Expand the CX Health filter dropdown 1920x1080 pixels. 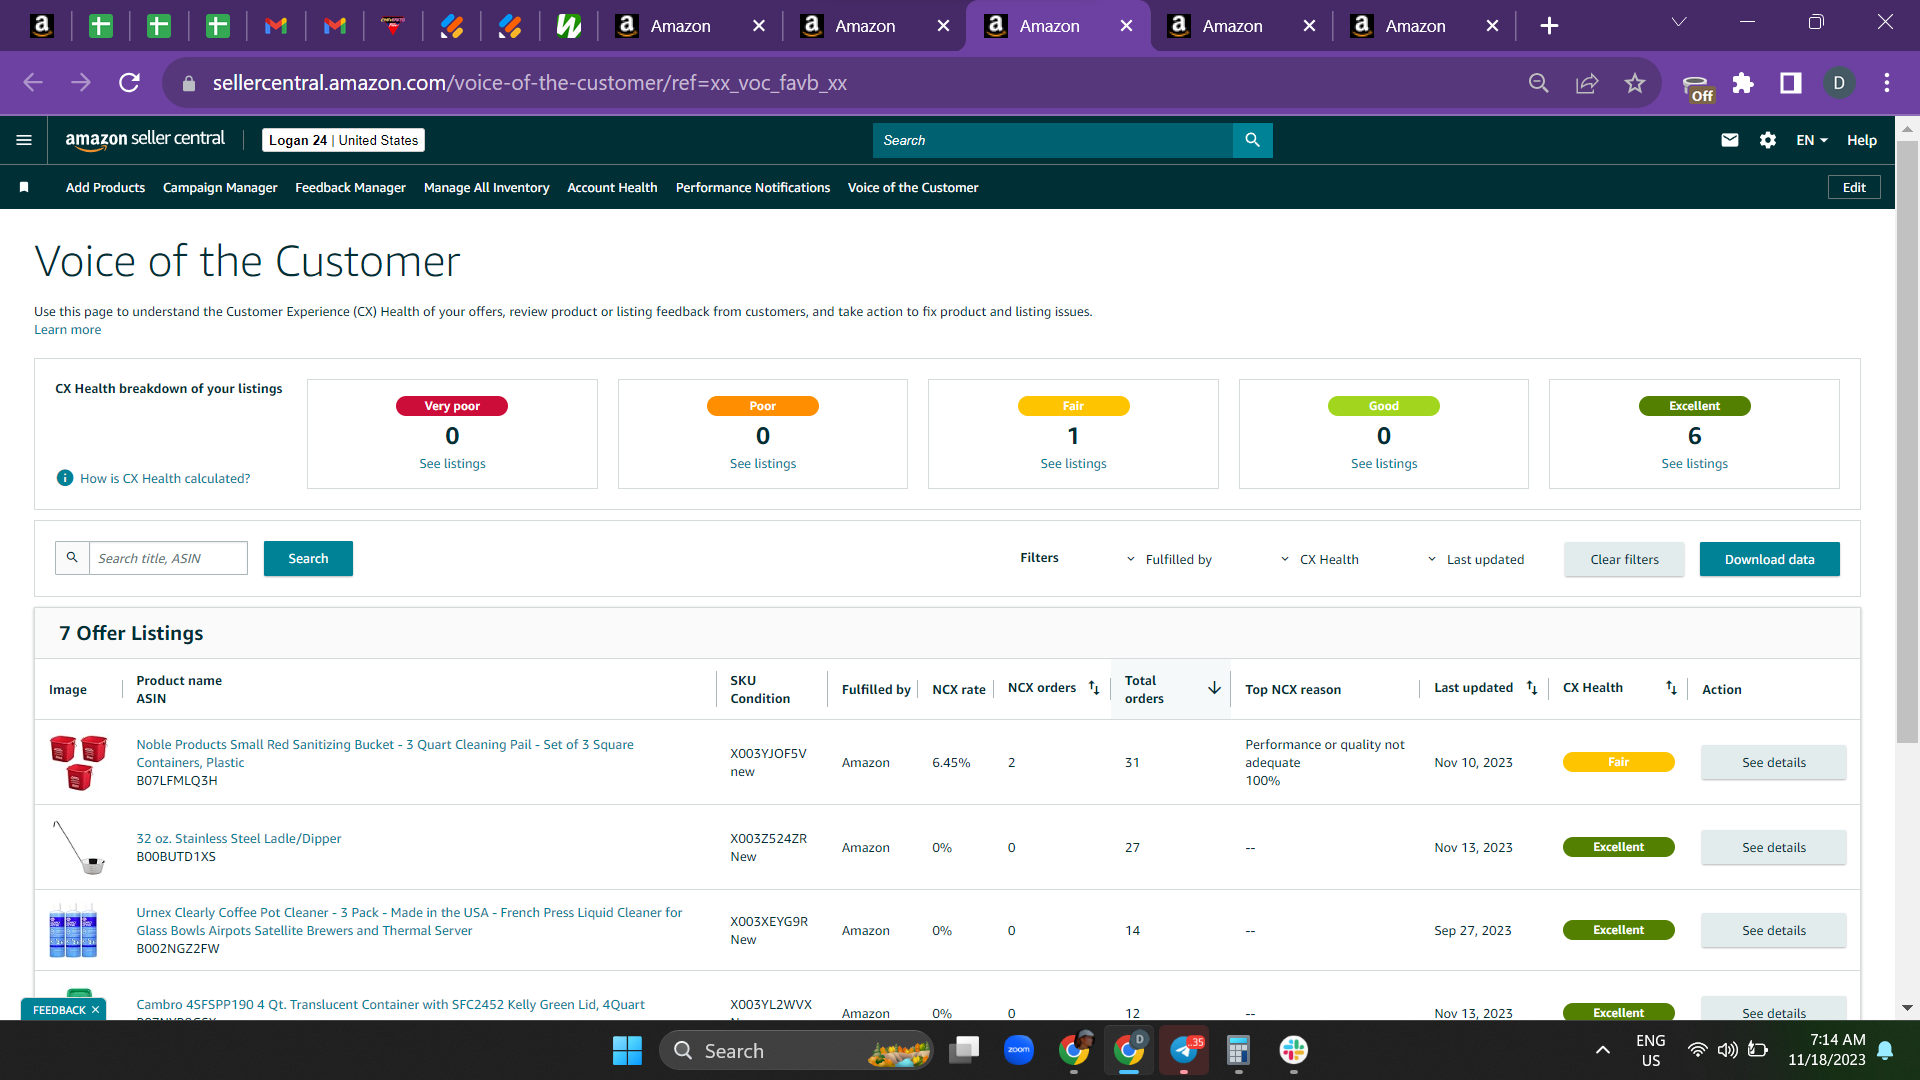1320,559
